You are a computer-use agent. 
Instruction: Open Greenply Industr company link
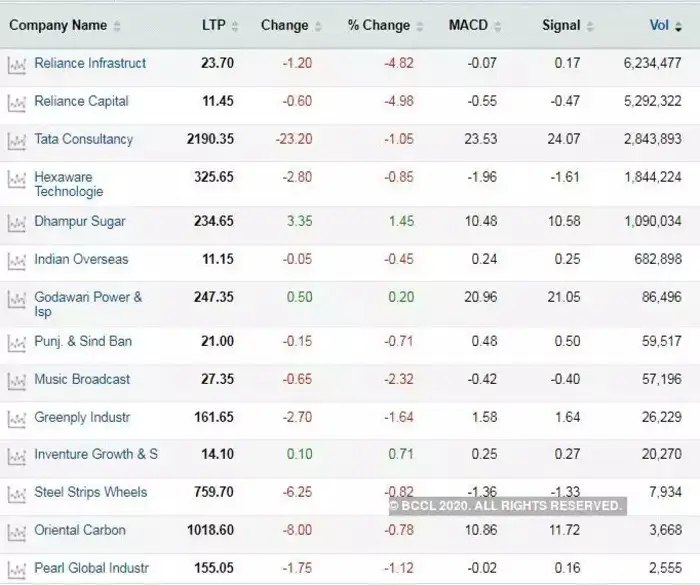(82, 417)
